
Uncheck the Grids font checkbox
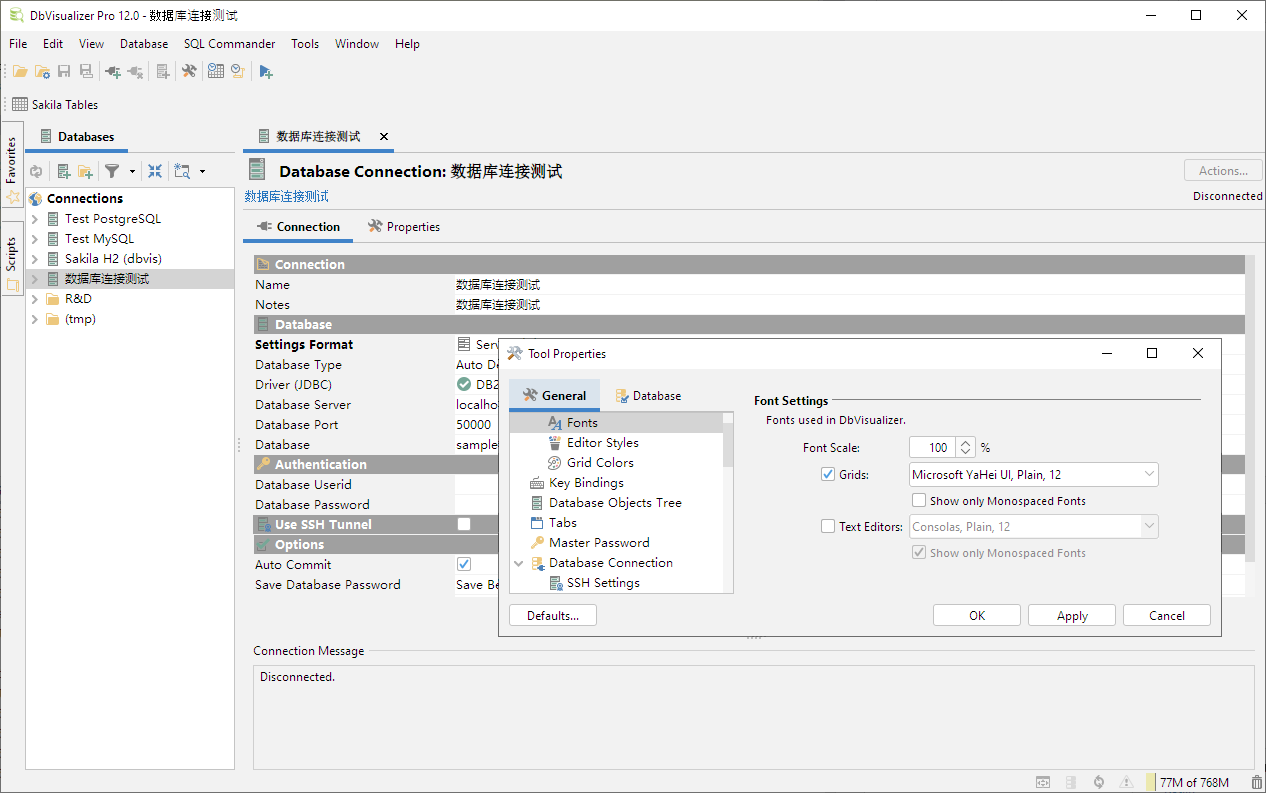point(828,475)
